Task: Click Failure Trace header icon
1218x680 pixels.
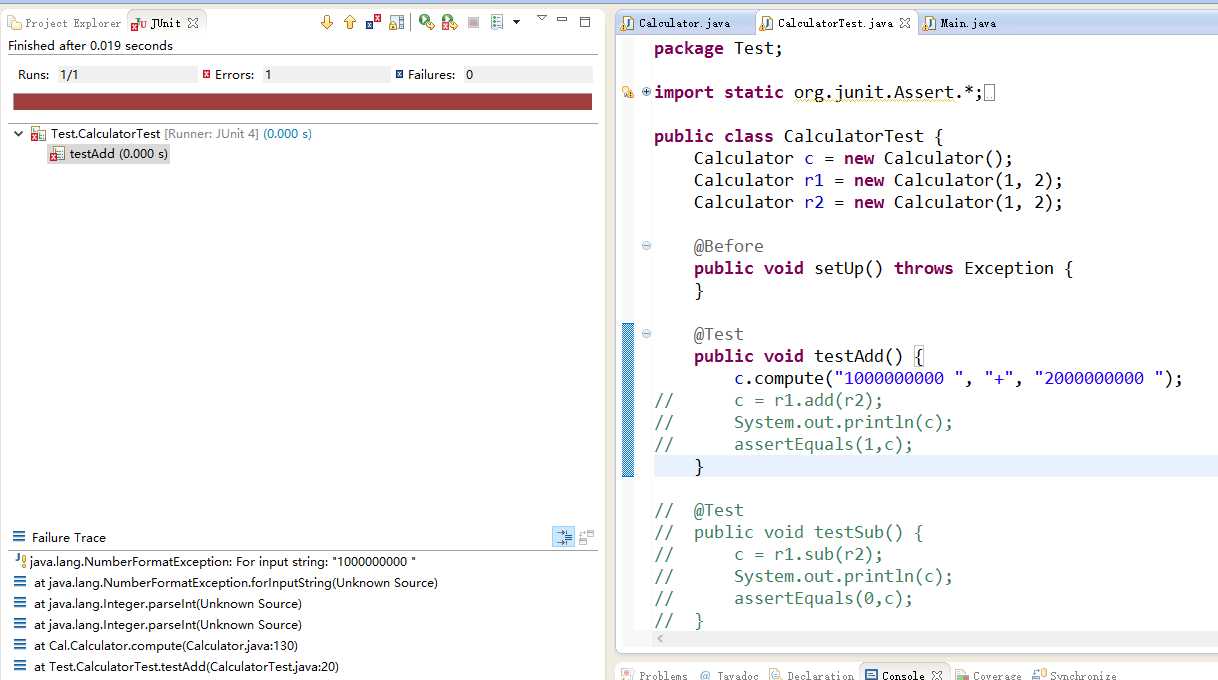Action: pos(19,537)
